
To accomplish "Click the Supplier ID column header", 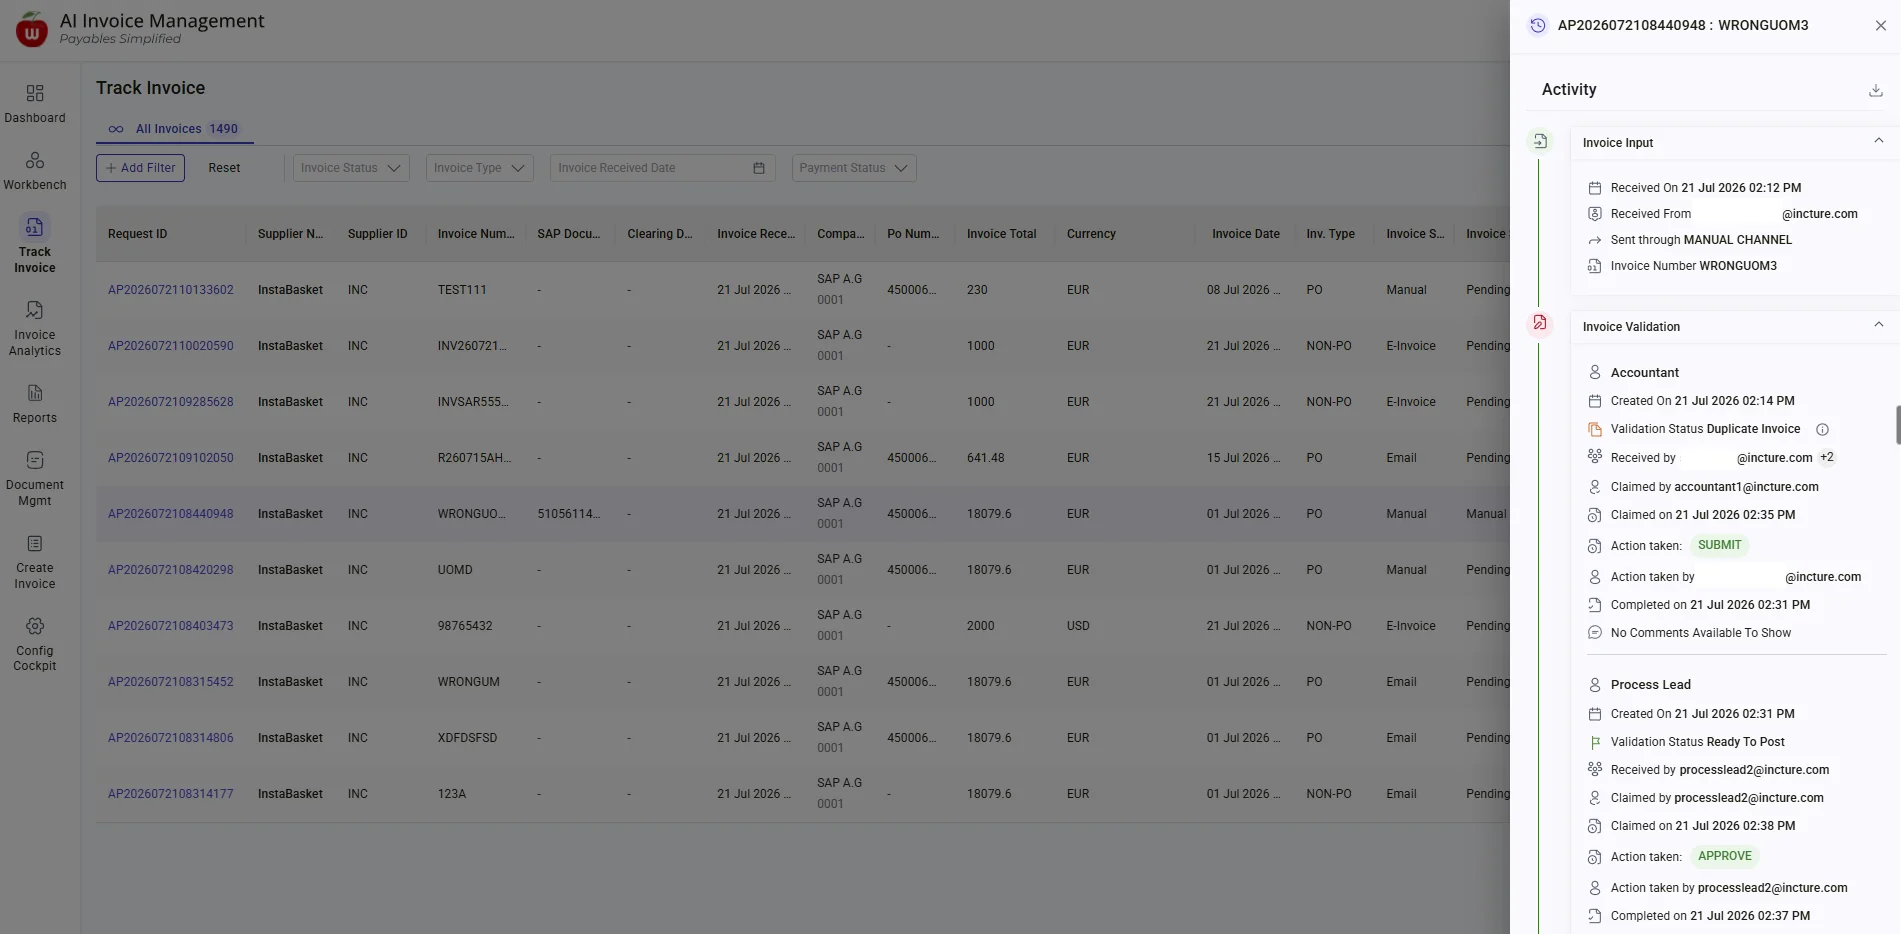I will point(378,234).
